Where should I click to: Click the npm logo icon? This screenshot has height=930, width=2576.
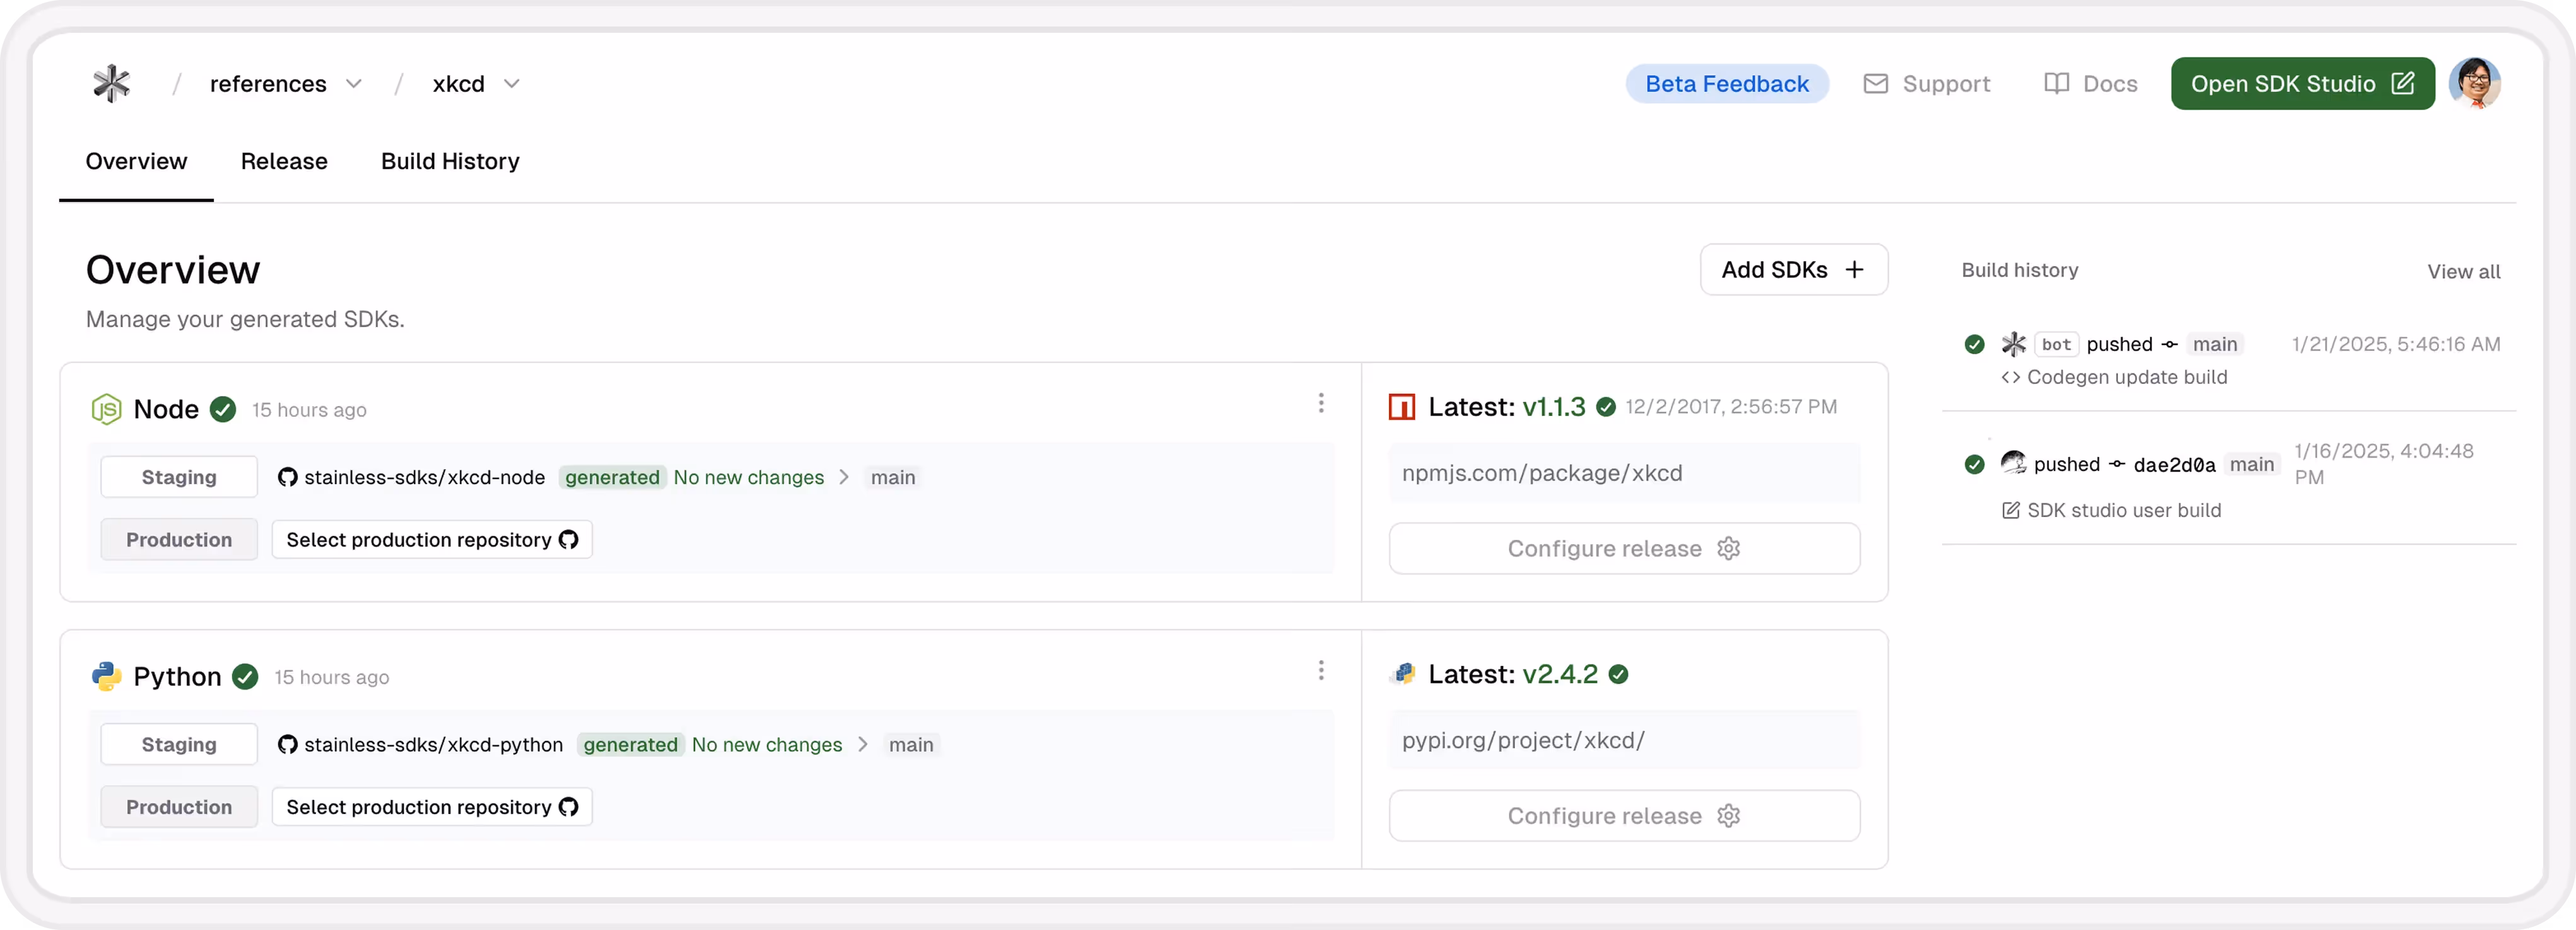click(x=1402, y=408)
